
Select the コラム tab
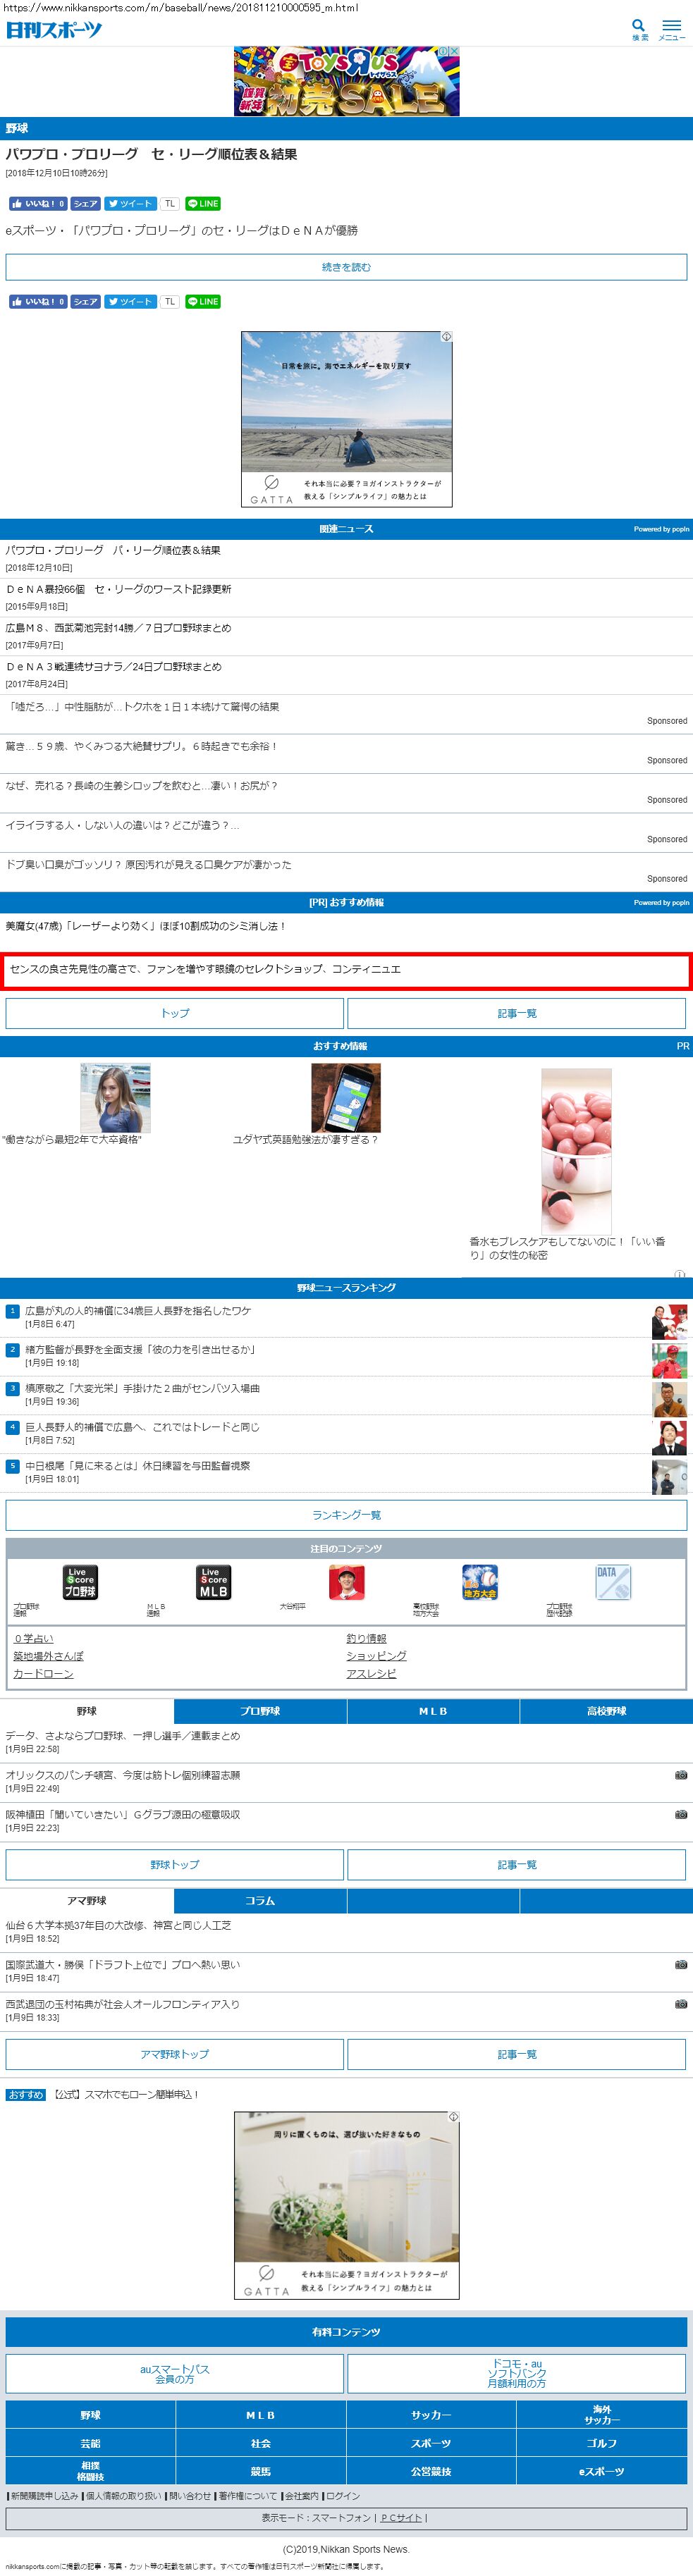pos(260,1900)
